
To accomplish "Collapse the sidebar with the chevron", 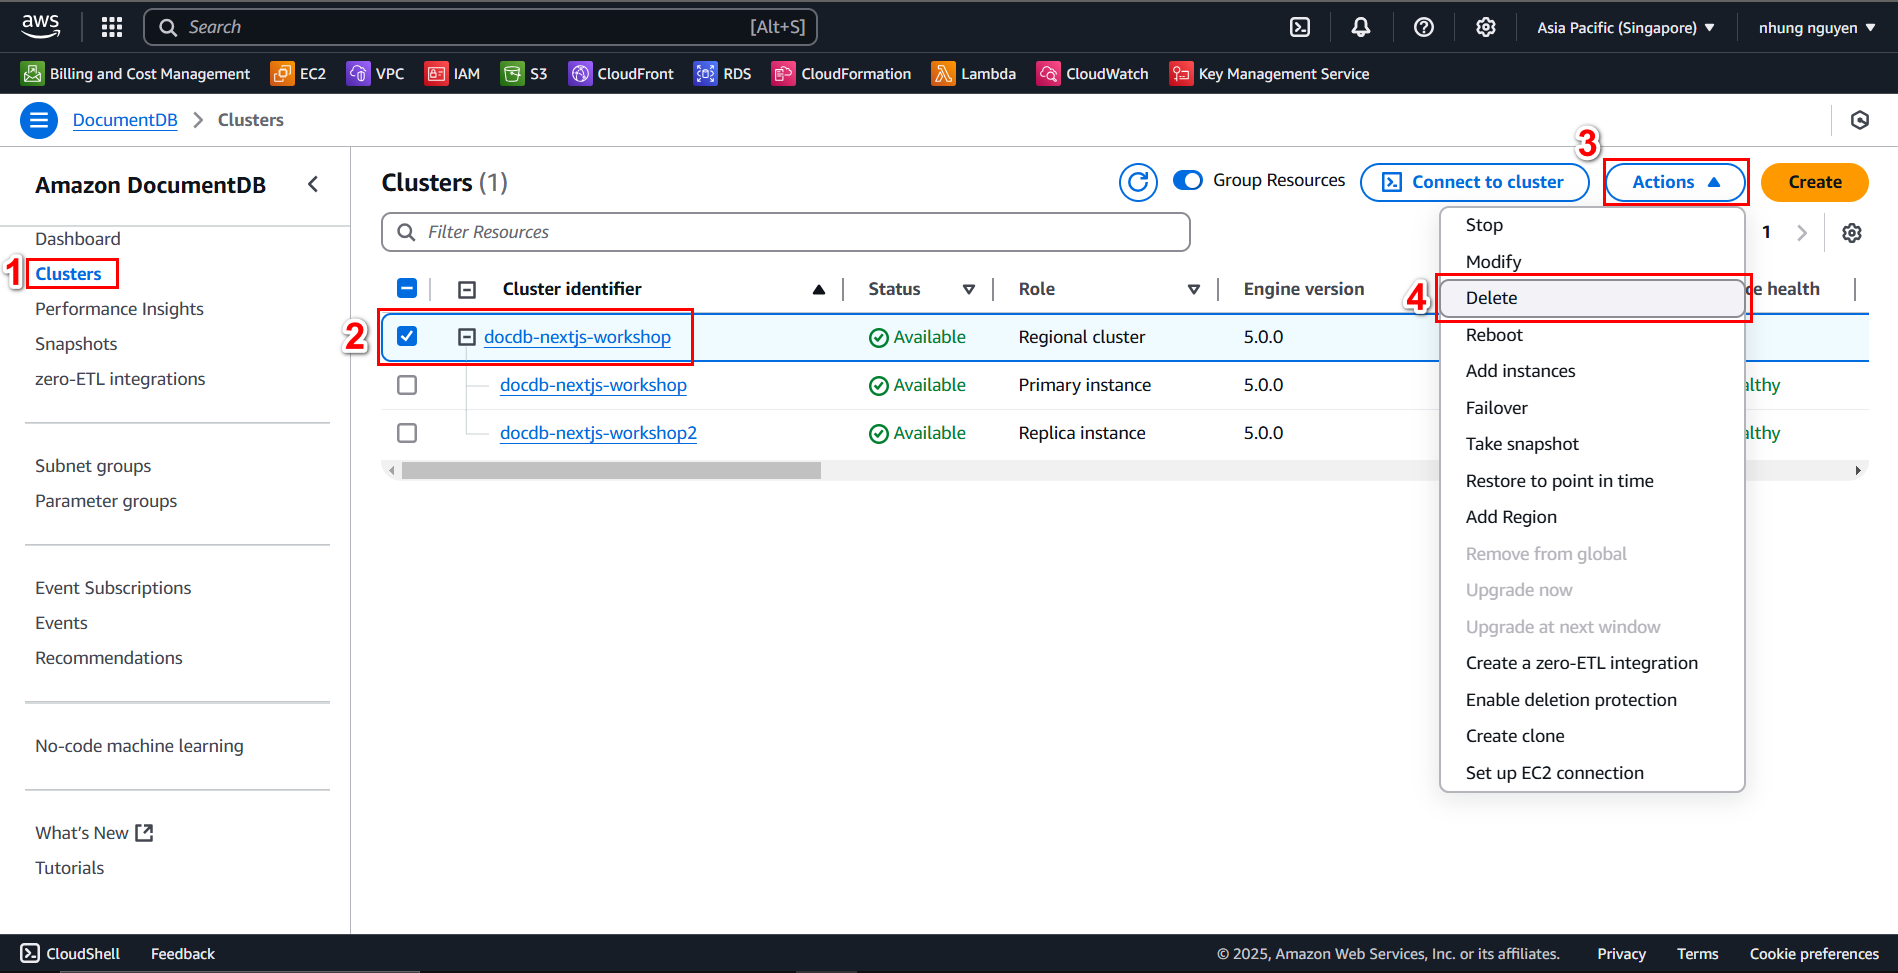I will pyautogui.click(x=313, y=184).
